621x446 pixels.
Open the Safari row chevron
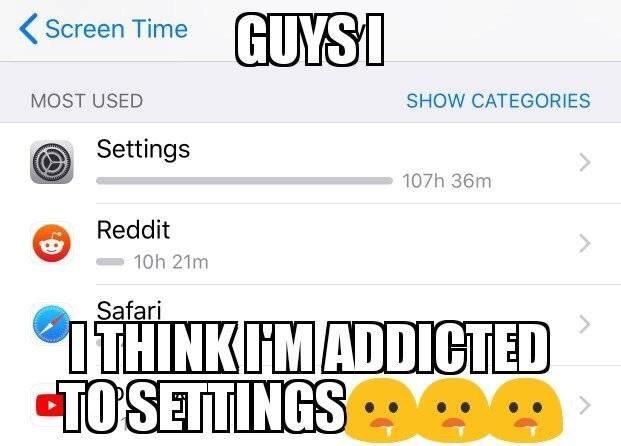[585, 324]
